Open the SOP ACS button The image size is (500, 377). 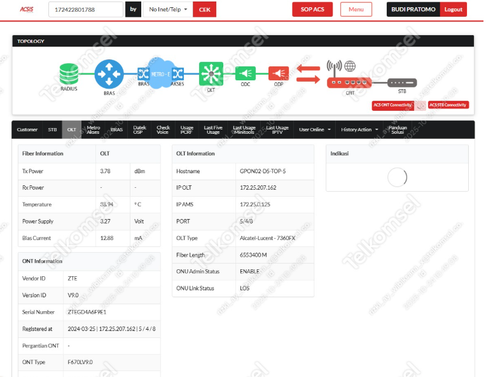point(312,9)
